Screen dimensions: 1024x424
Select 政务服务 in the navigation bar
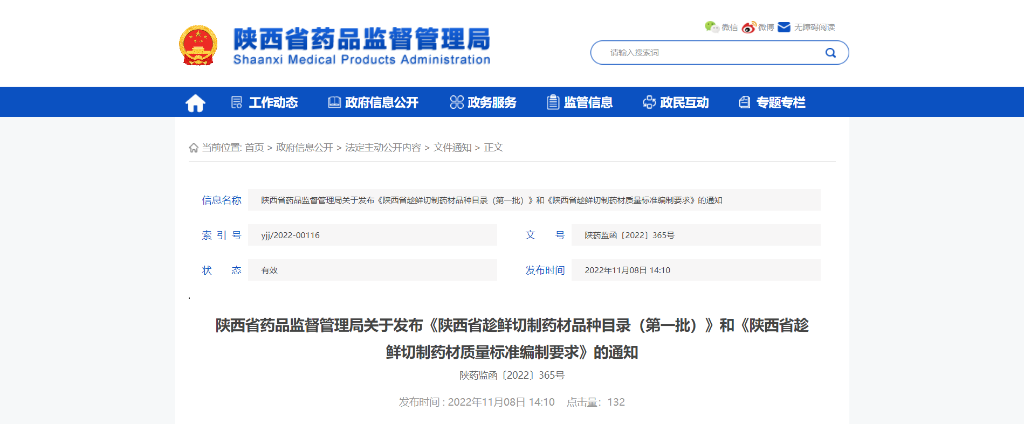[x=492, y=102]
